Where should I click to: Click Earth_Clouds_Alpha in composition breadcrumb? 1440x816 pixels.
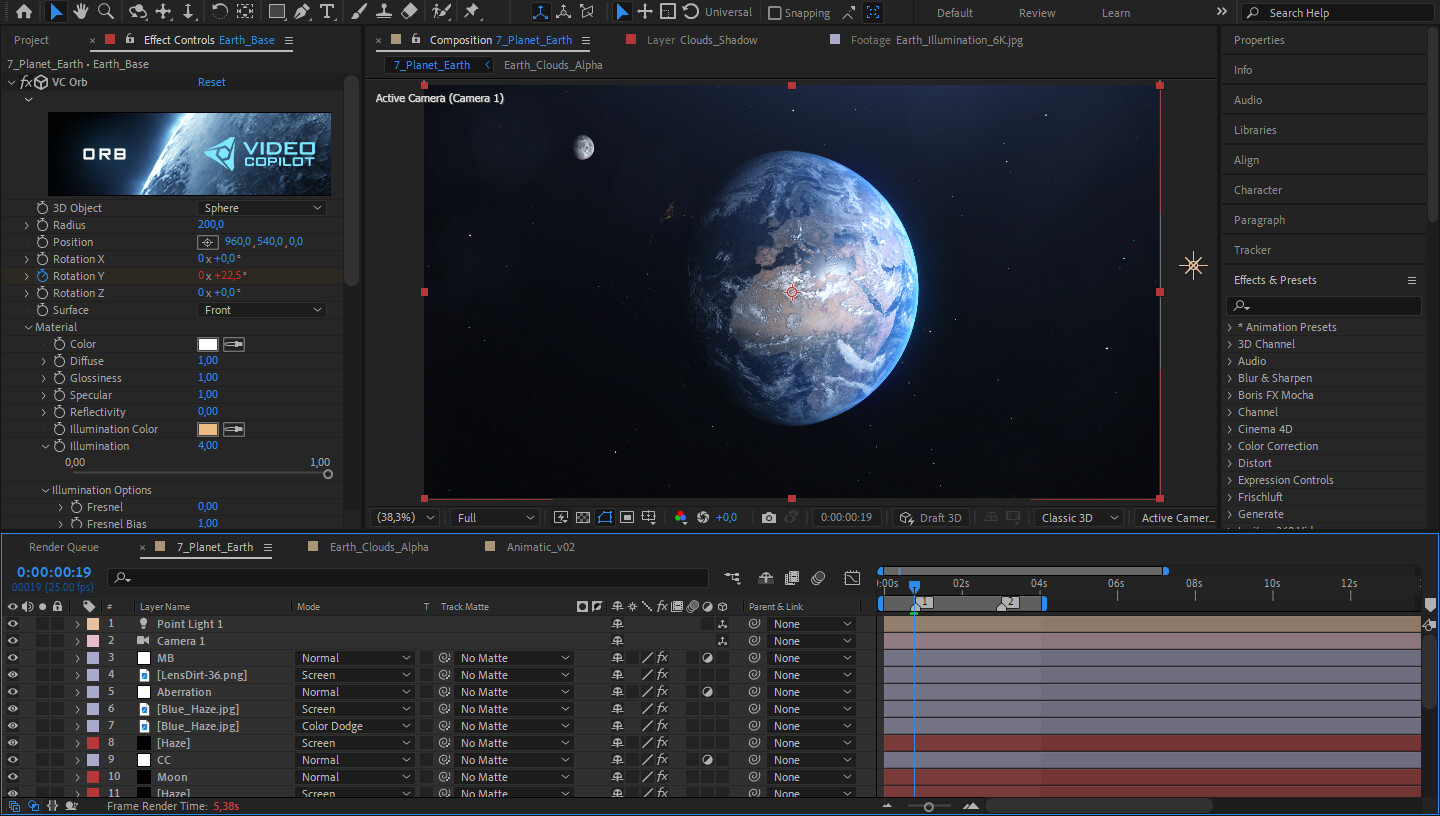coord(553,65)
